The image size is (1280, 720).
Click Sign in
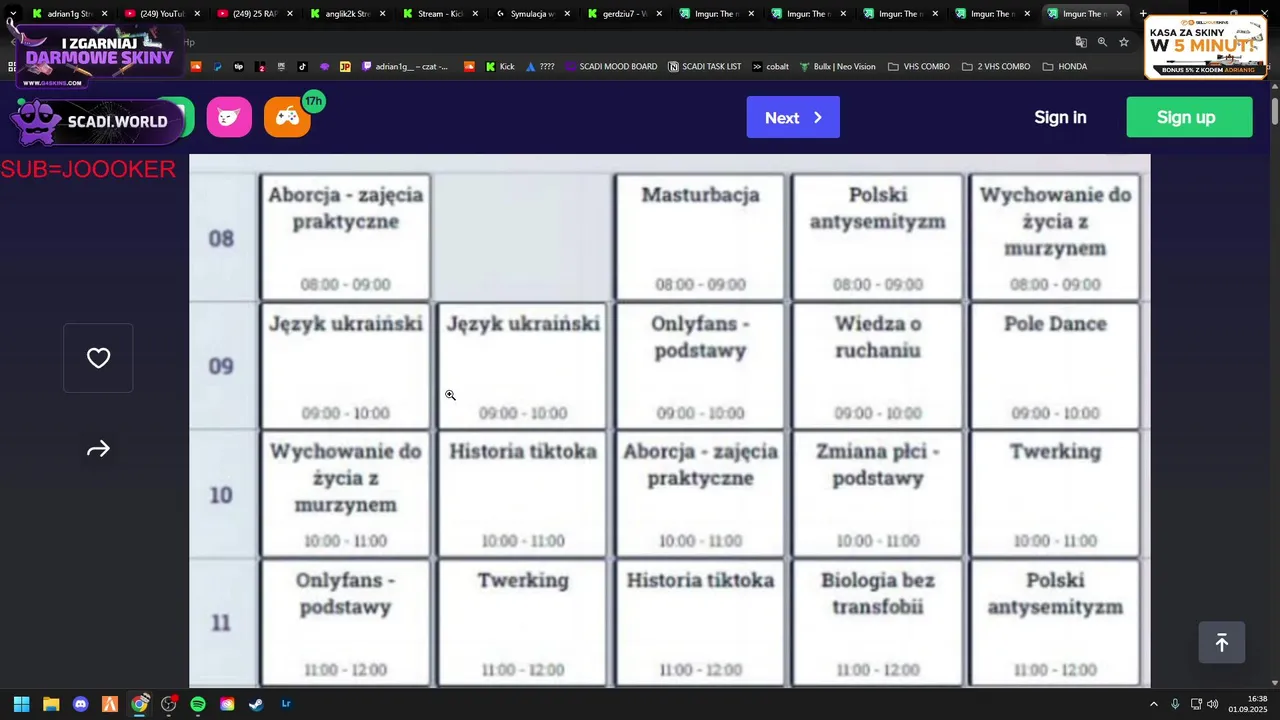[1060, 117]
